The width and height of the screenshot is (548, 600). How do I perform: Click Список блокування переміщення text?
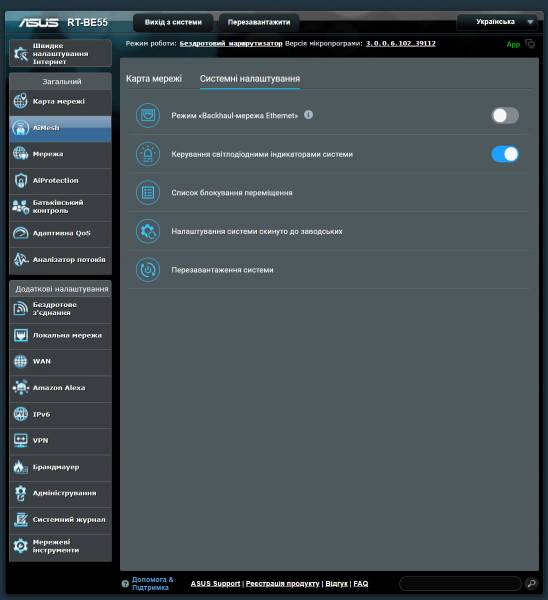(x=232, y=193)
